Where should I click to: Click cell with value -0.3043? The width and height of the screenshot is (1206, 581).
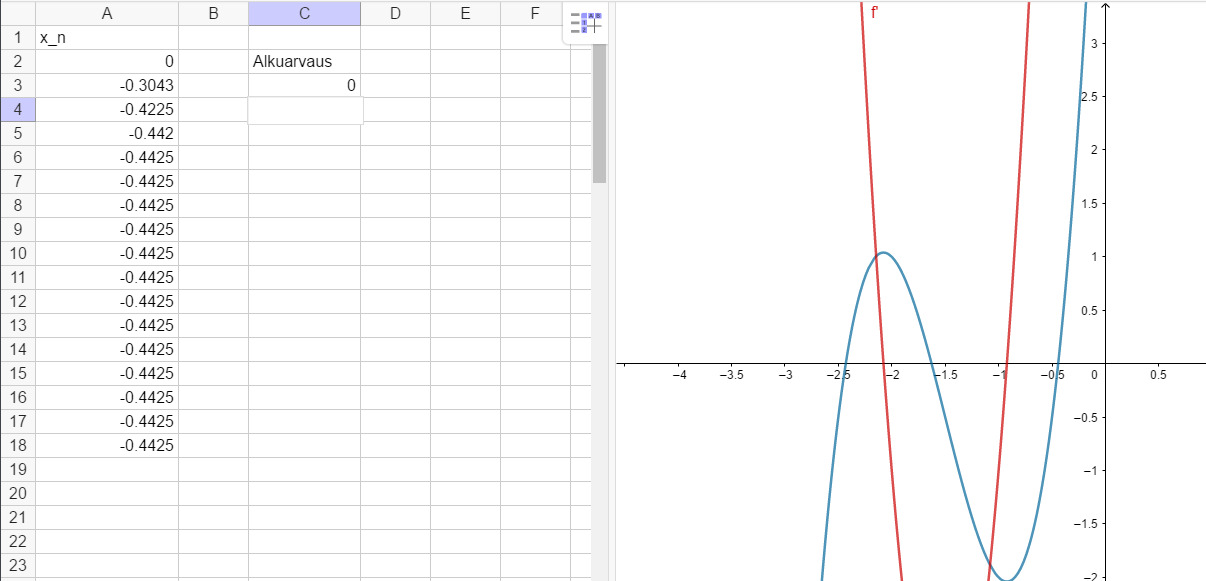pos(107,86)
